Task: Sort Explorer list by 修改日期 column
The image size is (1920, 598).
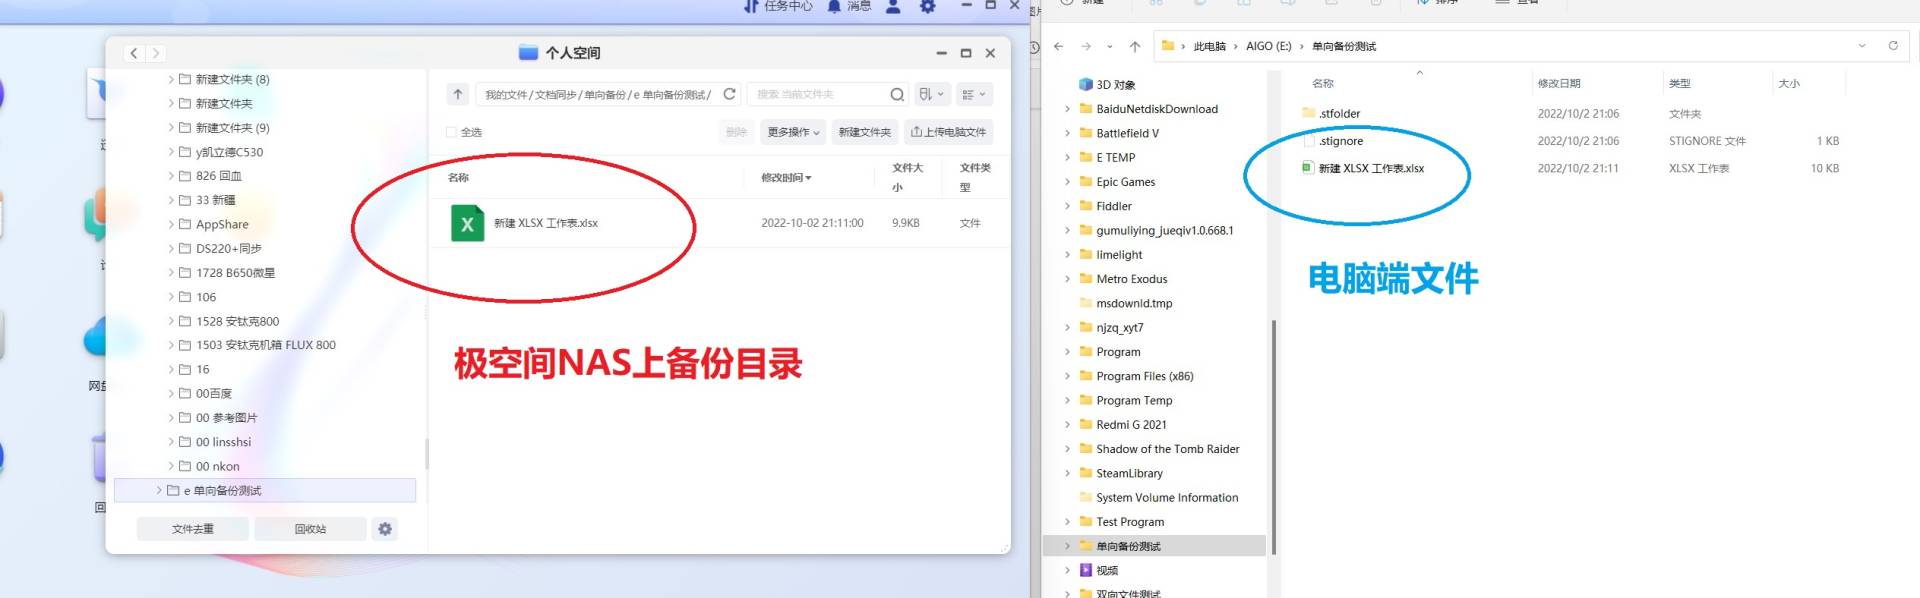Action: click(x=1559, y=84)
